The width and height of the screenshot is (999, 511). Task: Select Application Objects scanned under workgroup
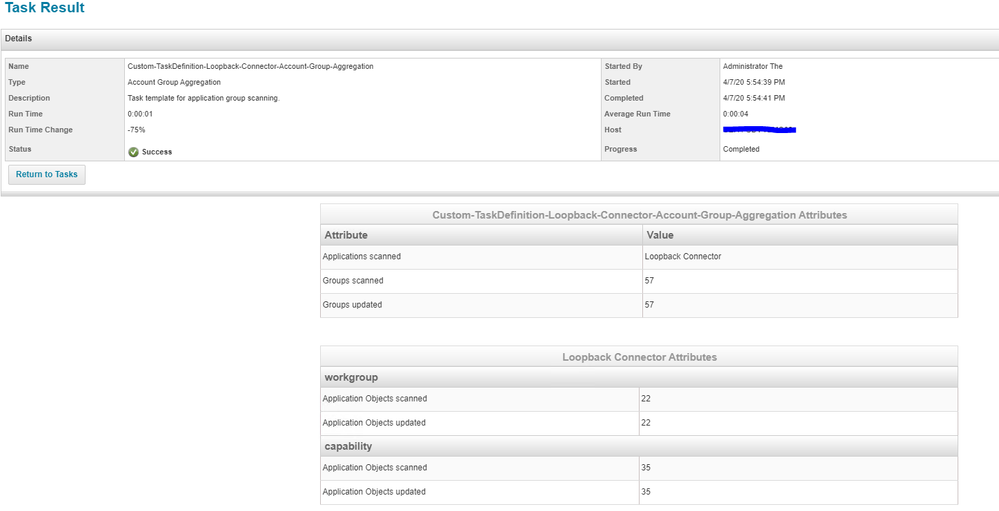(x=374, y=399)
